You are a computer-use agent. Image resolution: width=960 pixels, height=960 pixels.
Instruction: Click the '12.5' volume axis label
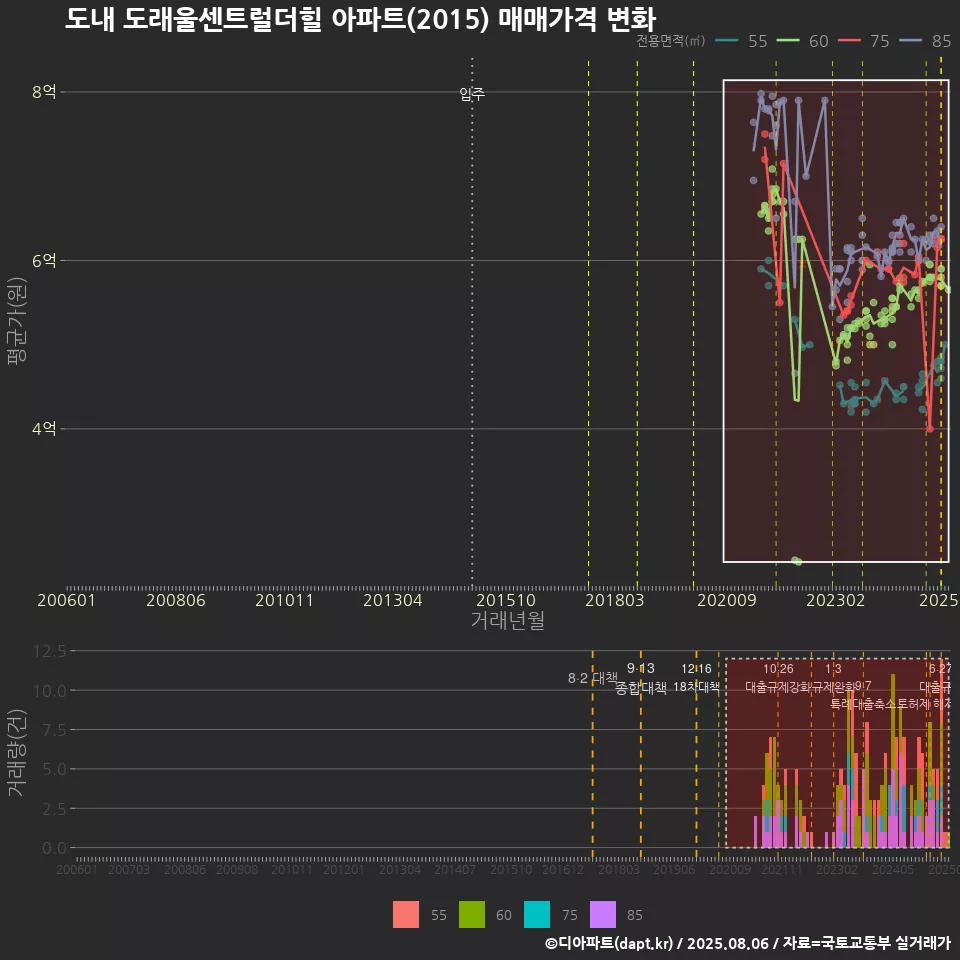50,651
